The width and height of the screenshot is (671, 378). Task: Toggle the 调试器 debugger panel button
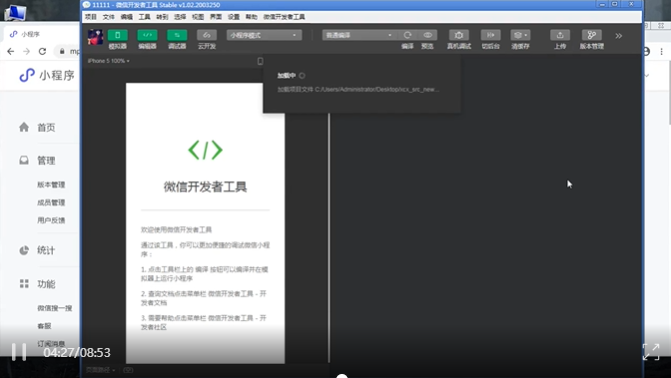(x=177, y=35)
